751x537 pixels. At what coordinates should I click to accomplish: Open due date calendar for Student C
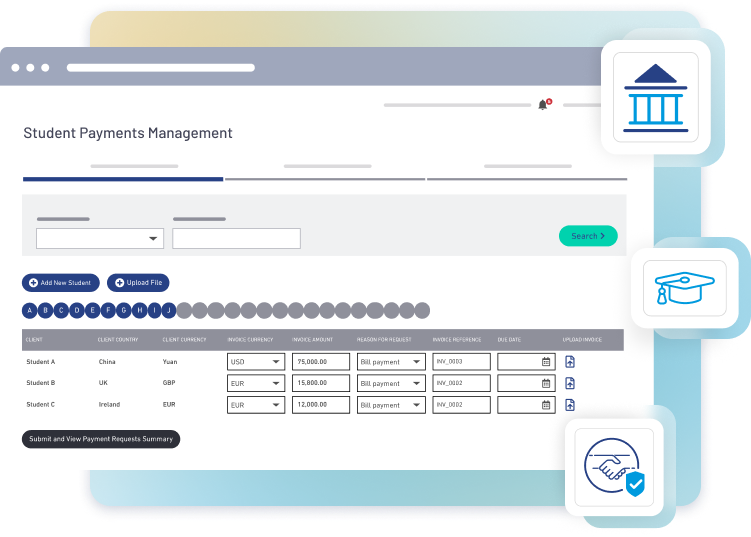tap(546, 405)
